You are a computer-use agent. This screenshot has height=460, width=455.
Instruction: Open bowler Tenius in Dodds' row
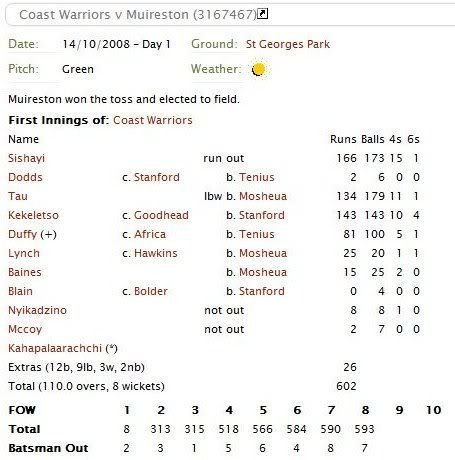(x=257, y=177)
